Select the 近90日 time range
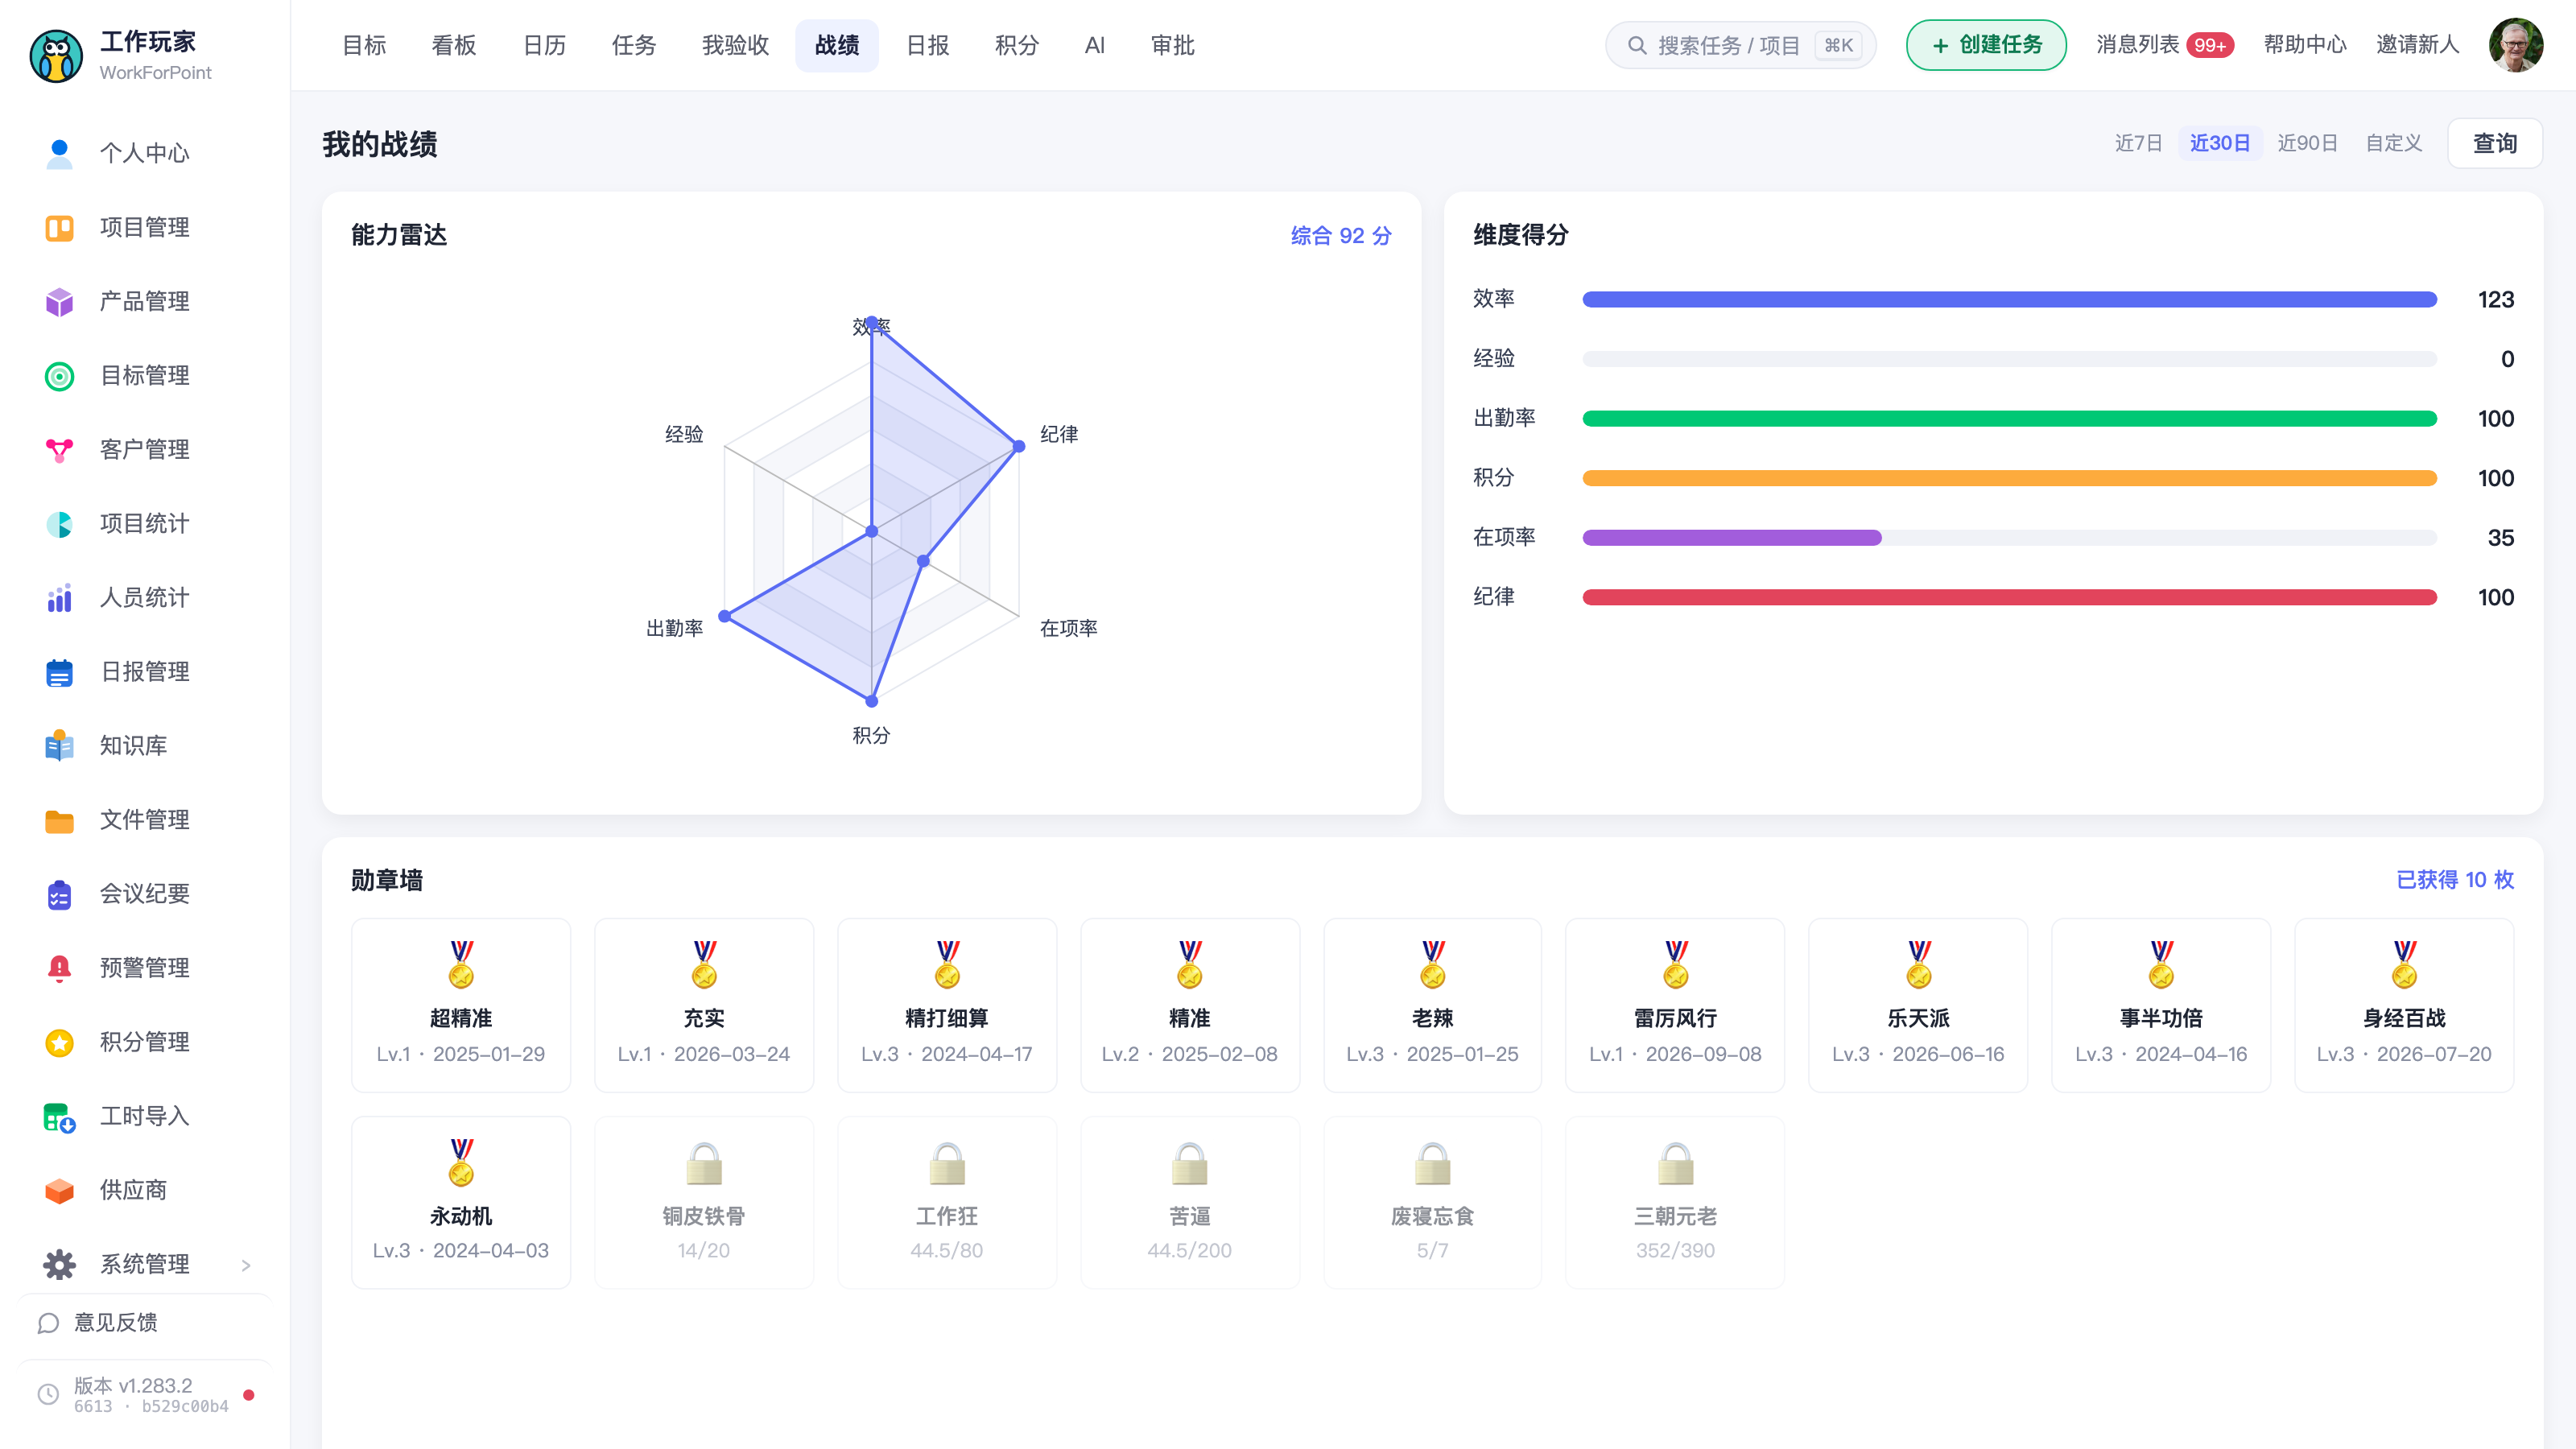 [x=2307, y=143]
